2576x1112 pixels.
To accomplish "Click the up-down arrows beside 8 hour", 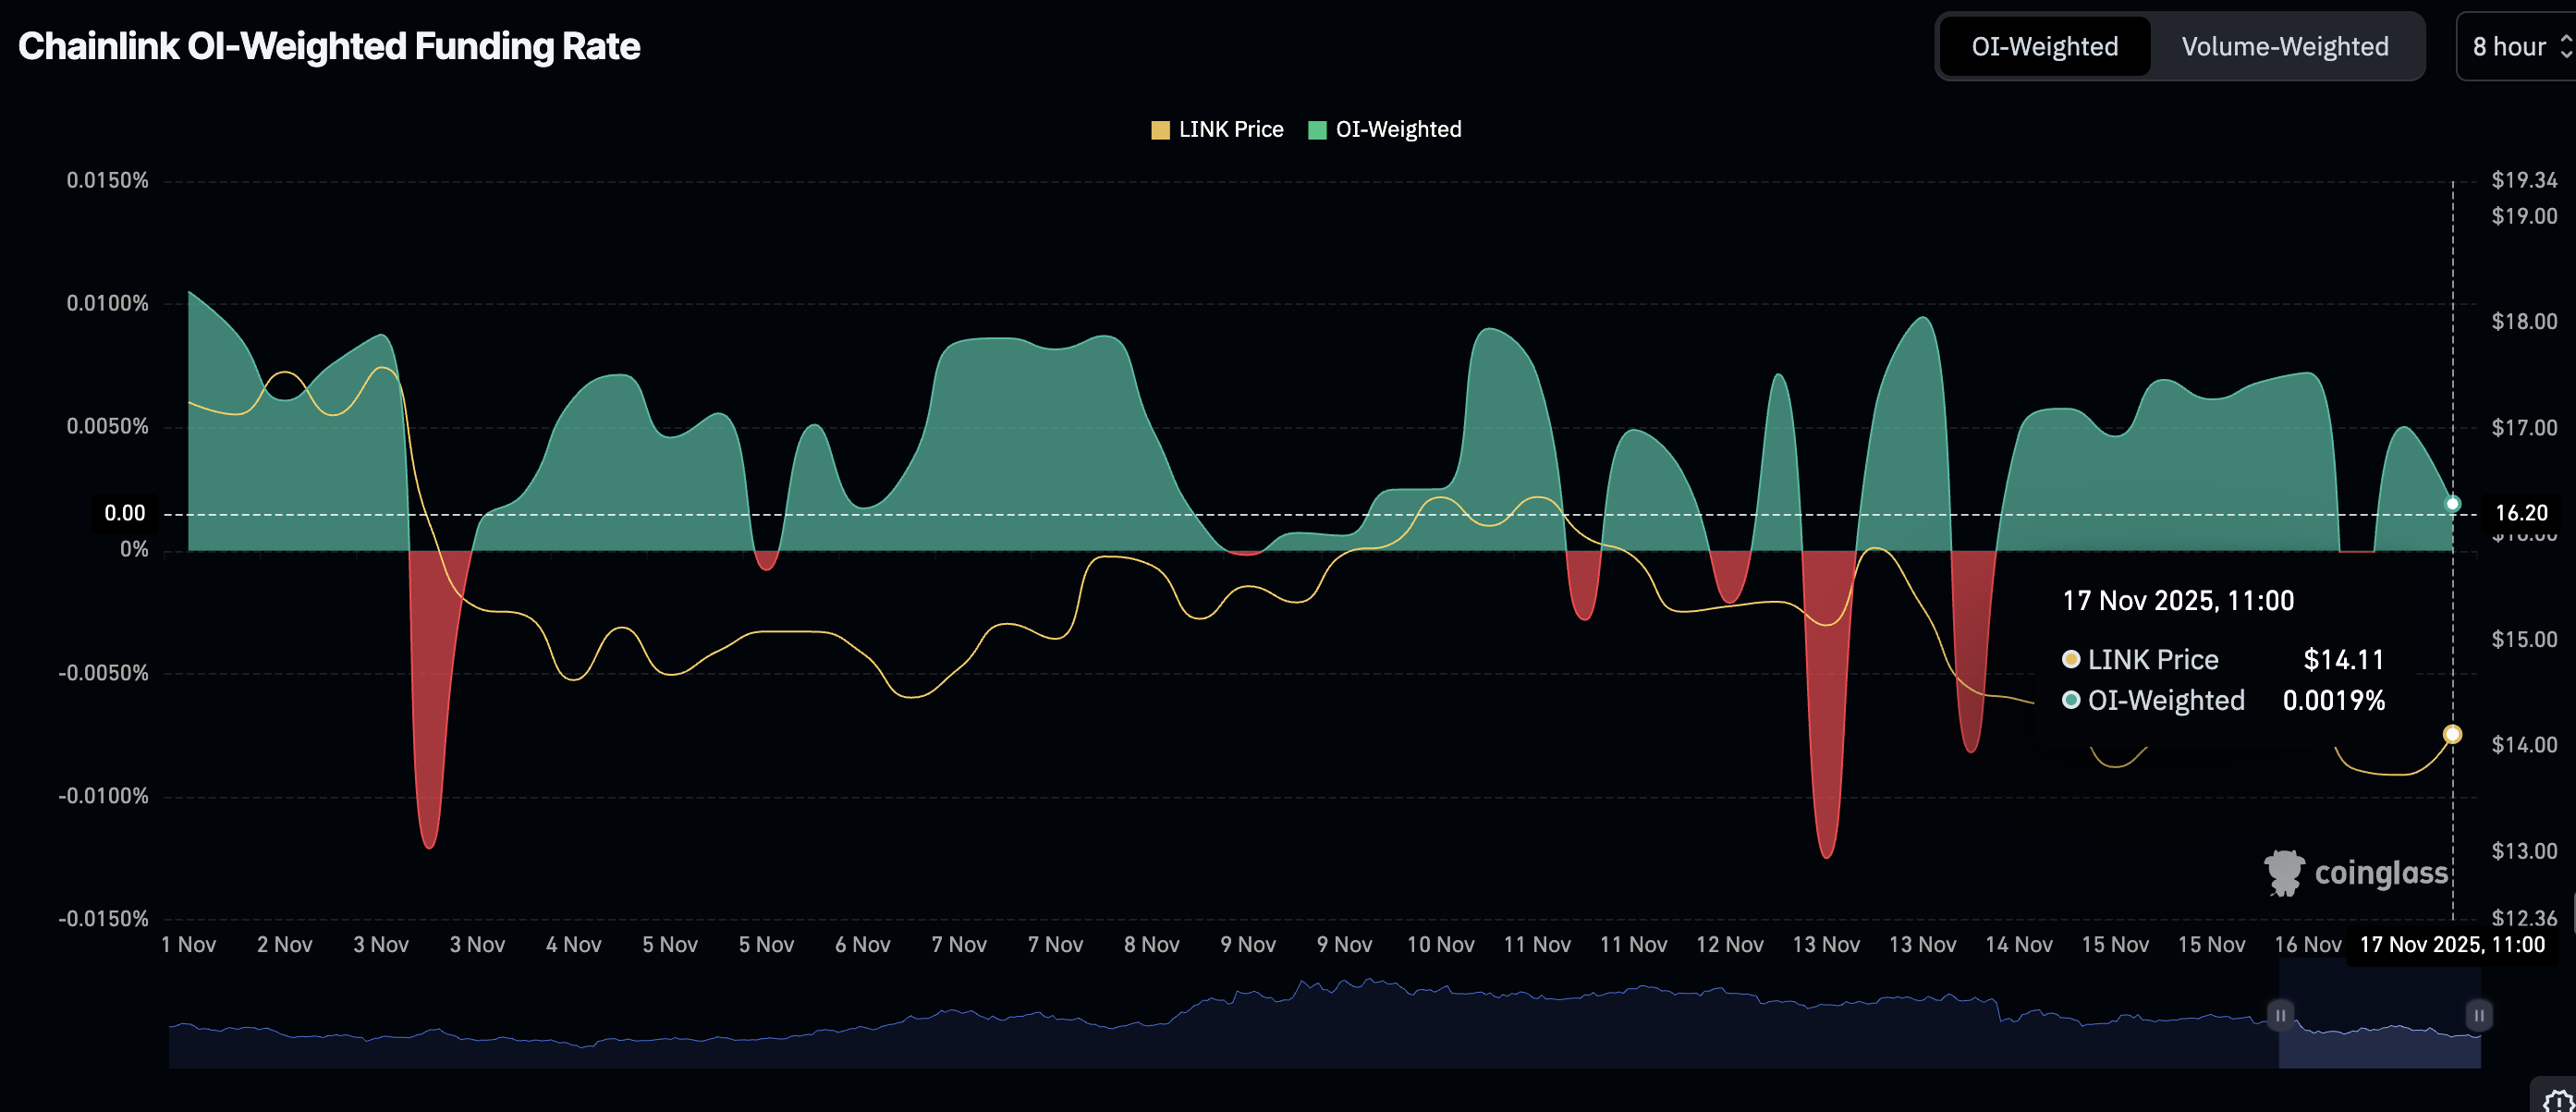I will coord(2565,47).
